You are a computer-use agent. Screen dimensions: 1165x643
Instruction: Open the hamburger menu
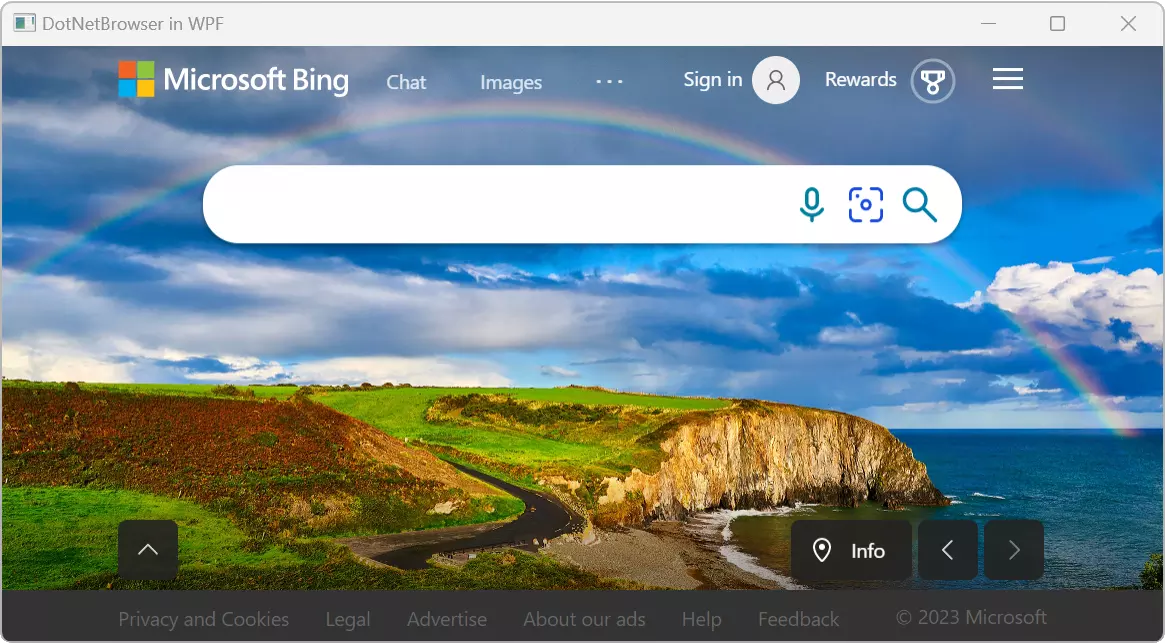tap(1007, 79)
